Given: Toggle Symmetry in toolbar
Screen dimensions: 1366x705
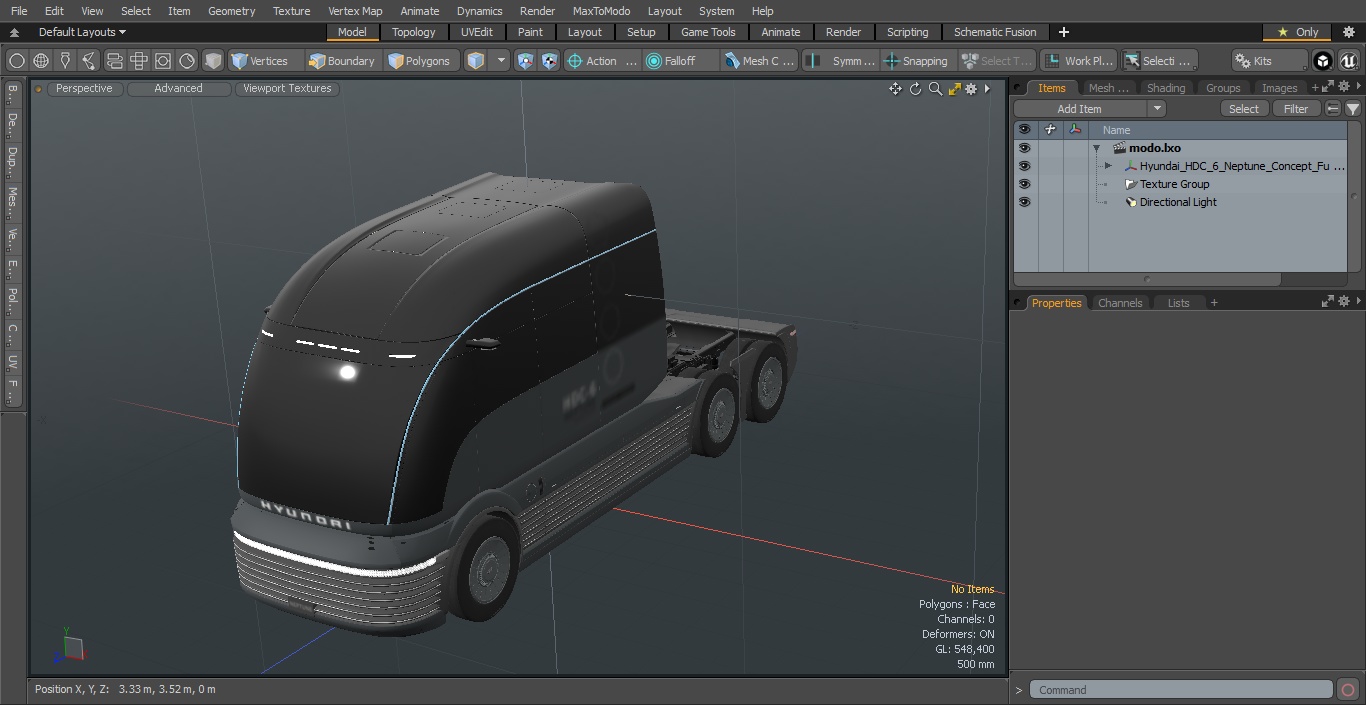Looking at the screenshot, I should click(x=841, y=61).
